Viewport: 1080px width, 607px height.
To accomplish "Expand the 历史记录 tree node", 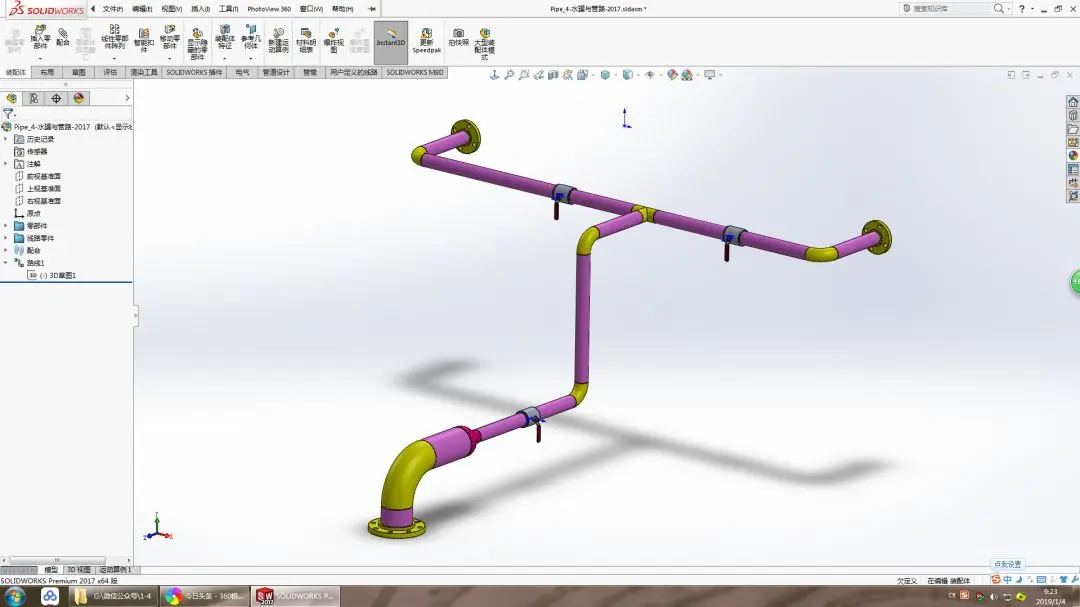I will (x=6, y=139).
